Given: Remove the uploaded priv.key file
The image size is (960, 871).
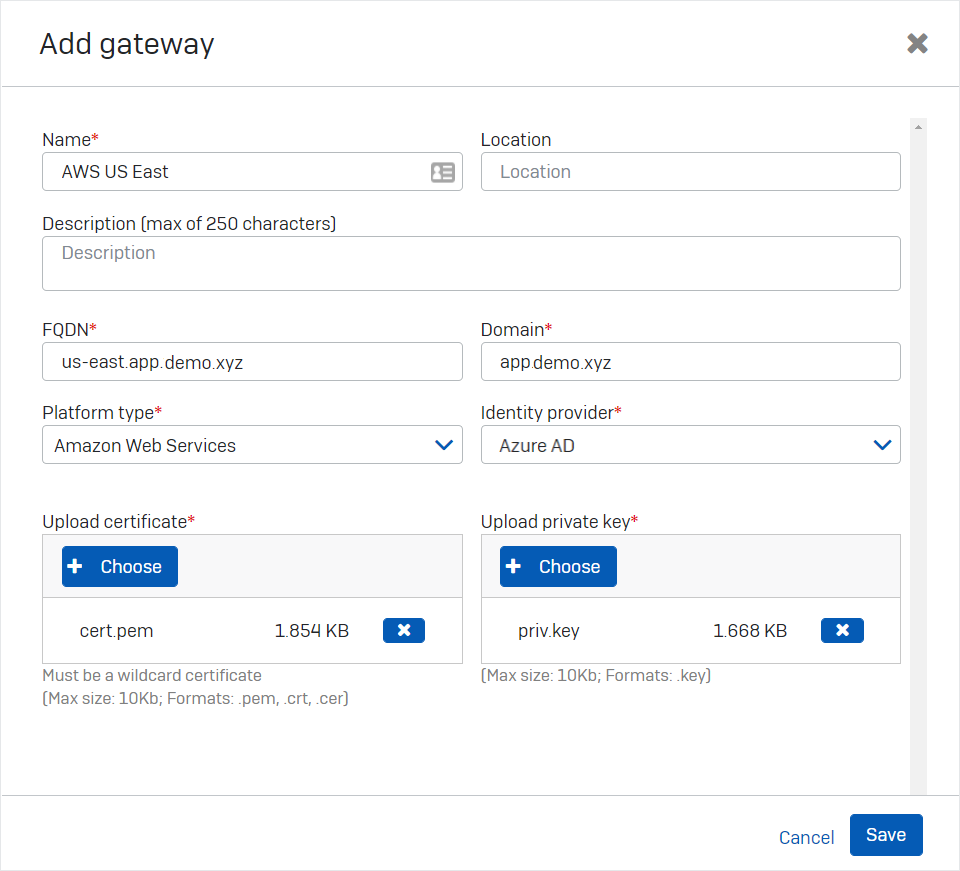Looking at the screenshot, I should point(841,630).
